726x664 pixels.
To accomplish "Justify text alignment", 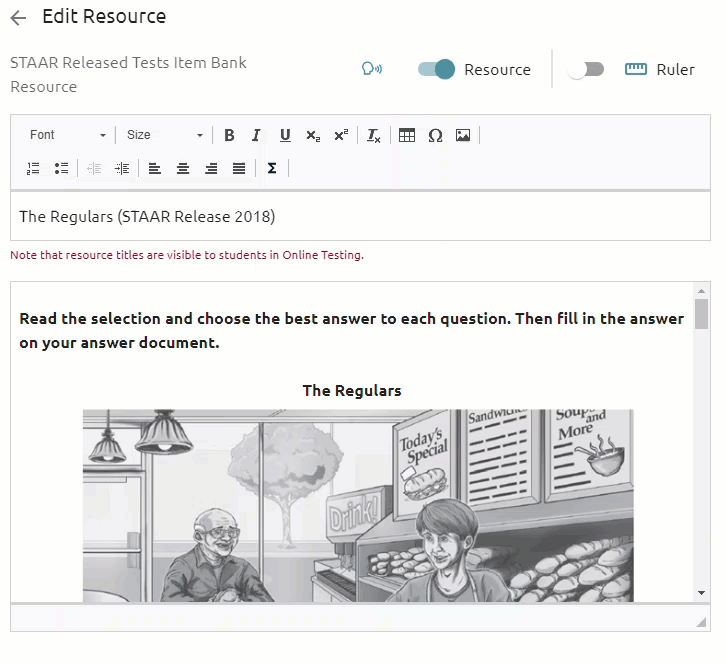I will point(239,168).
